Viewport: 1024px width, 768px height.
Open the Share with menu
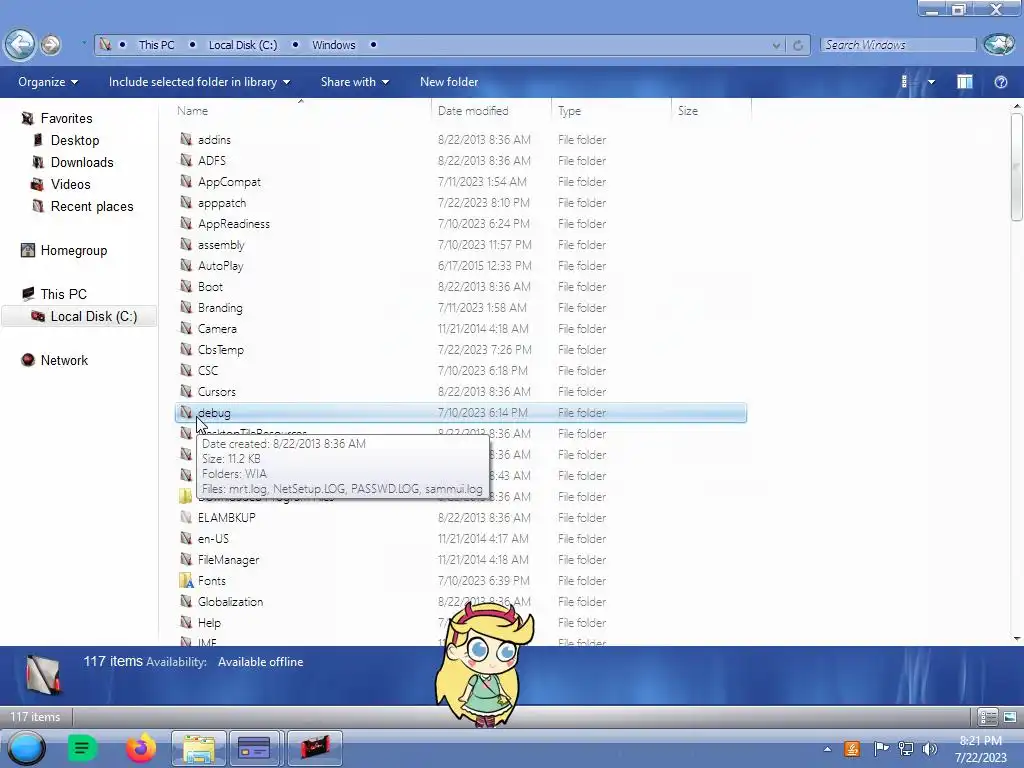click(355, 82)
